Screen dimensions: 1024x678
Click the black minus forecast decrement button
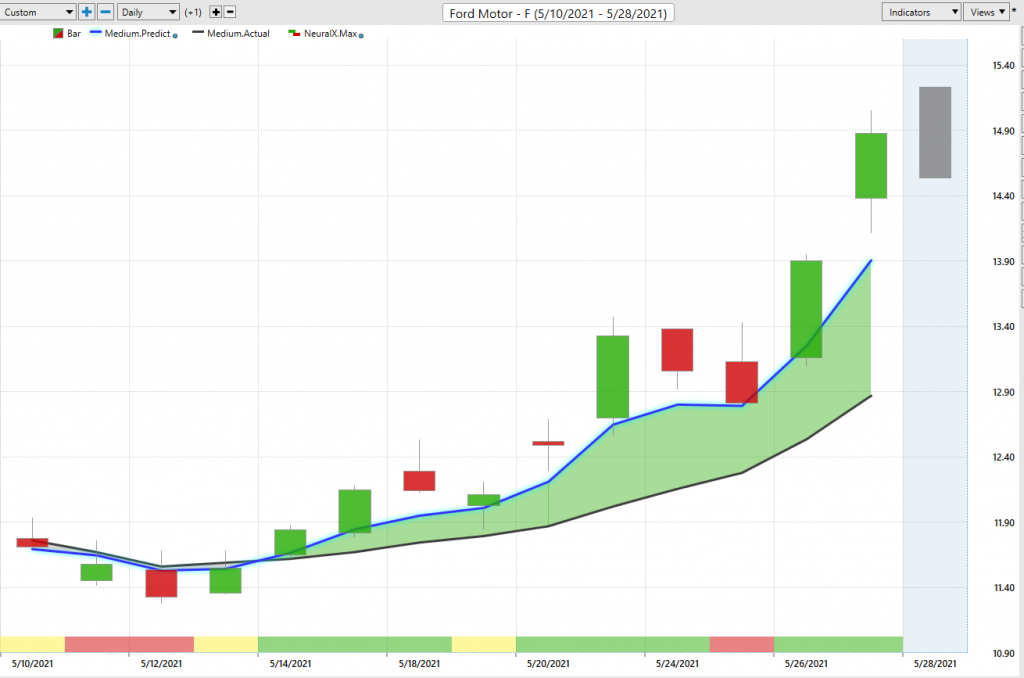230,12
